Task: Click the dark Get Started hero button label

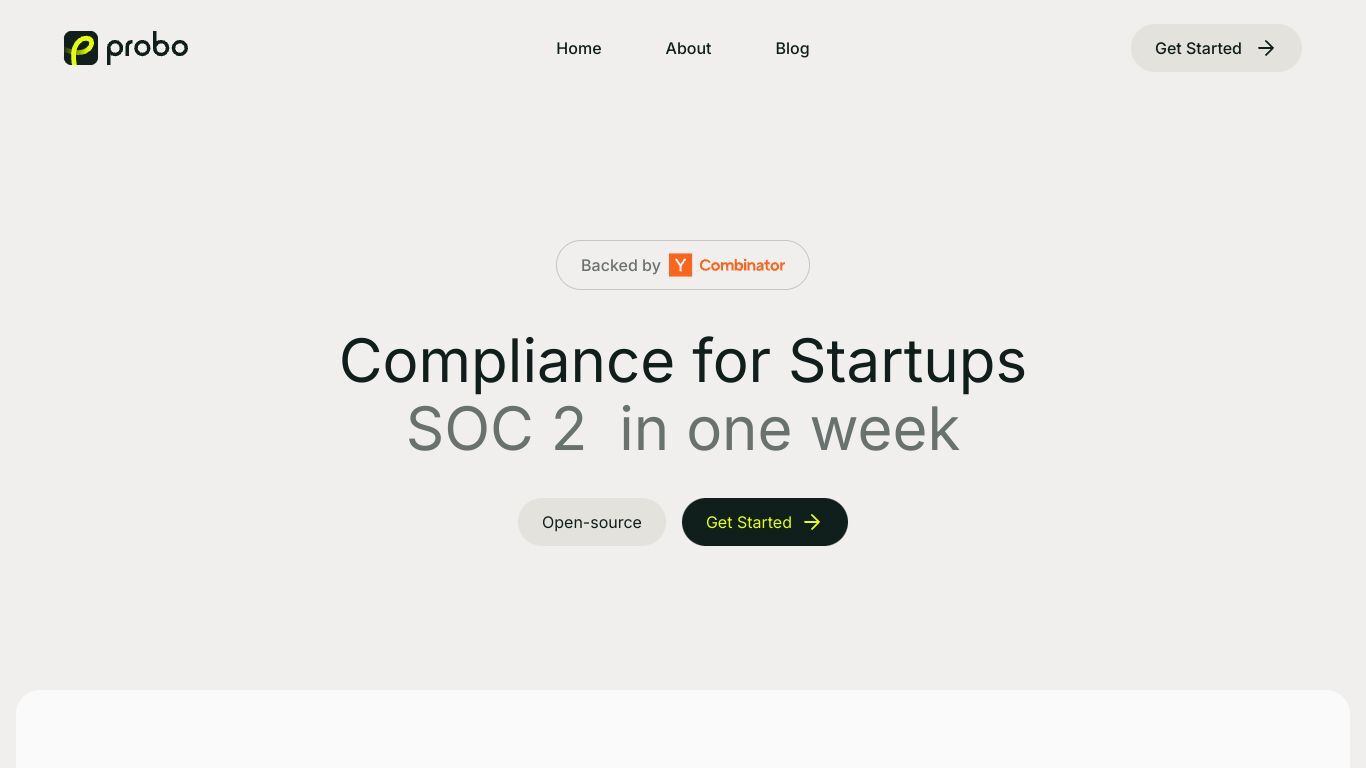Action: (749, 522)
